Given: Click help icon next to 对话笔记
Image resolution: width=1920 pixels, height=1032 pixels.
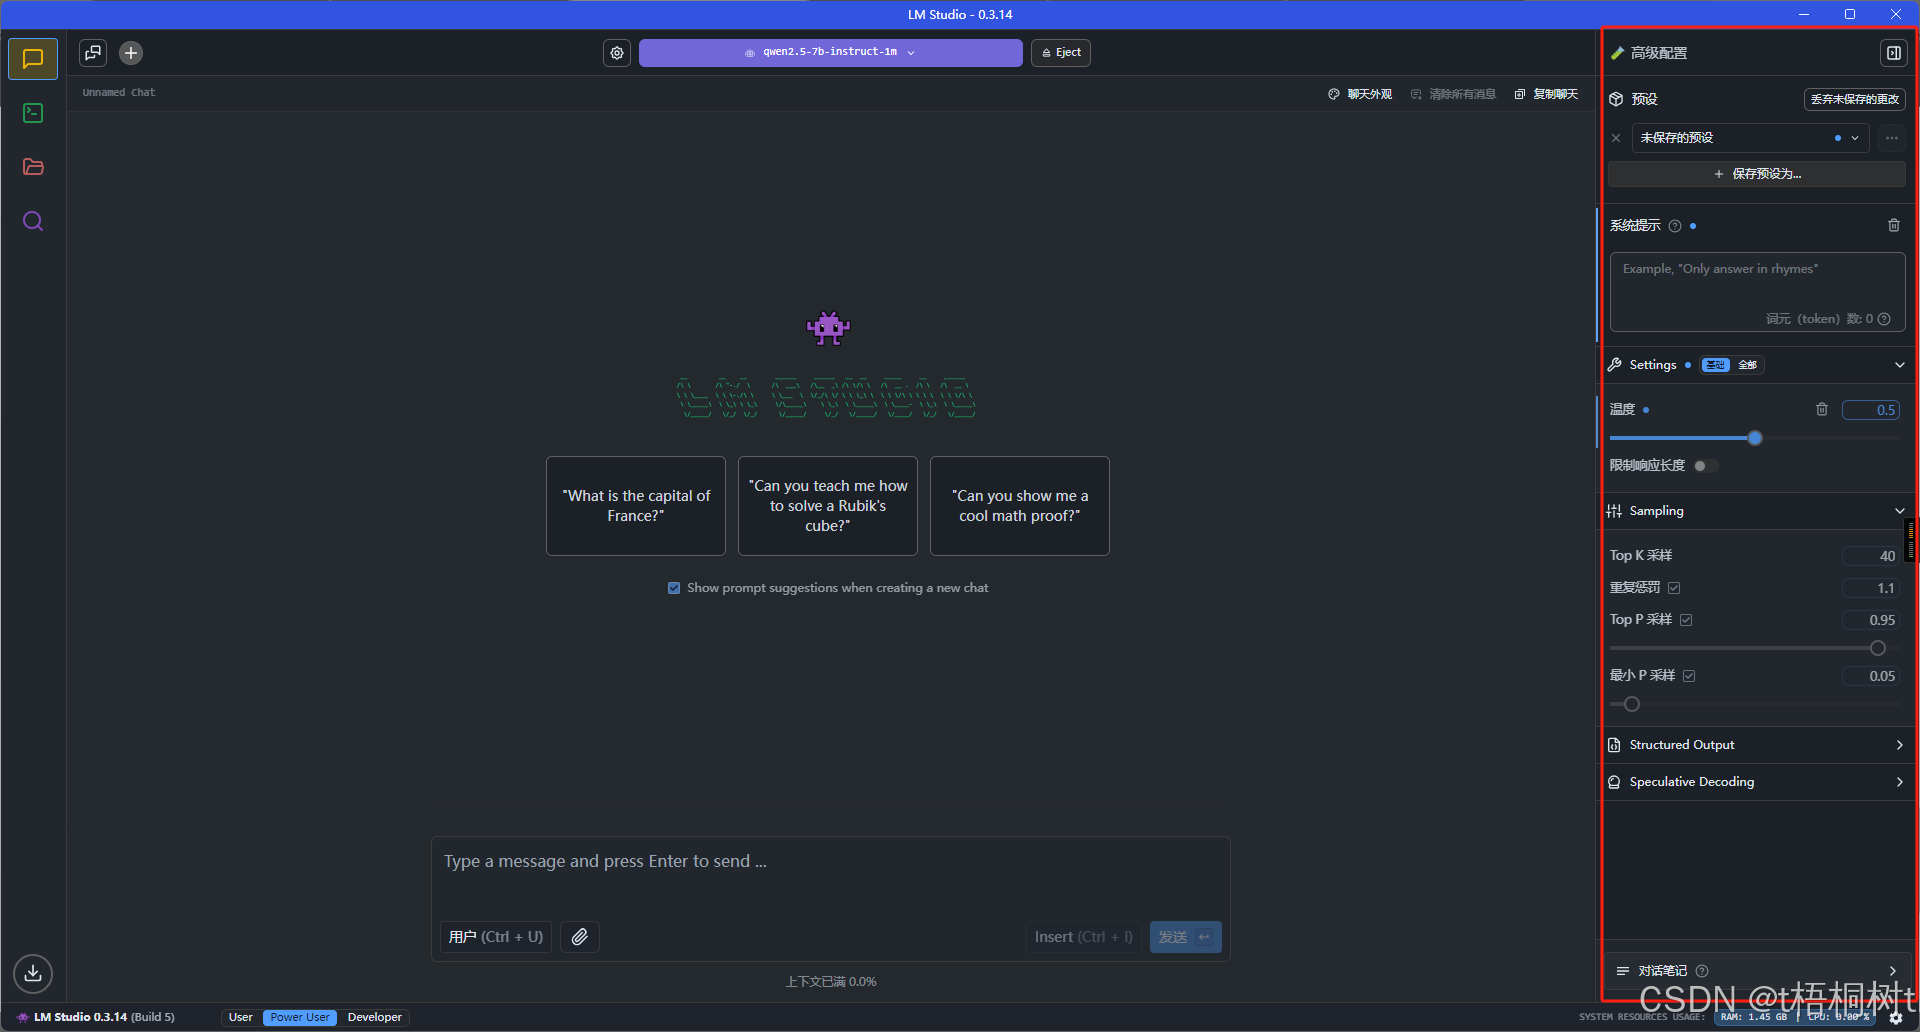Looking at the screenshot, I should pyautogui.click(x=1702, y=971).
